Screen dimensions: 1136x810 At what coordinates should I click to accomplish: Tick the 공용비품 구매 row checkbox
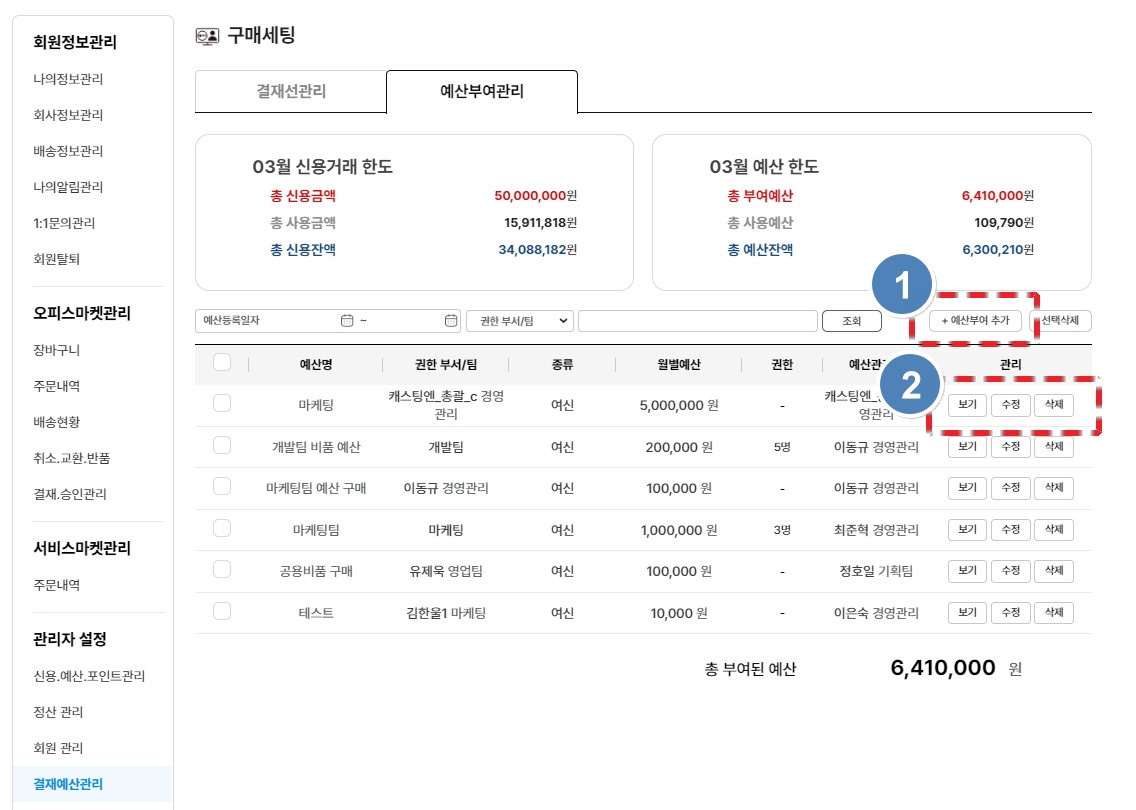pyautogui.click(x=222, y=569)
